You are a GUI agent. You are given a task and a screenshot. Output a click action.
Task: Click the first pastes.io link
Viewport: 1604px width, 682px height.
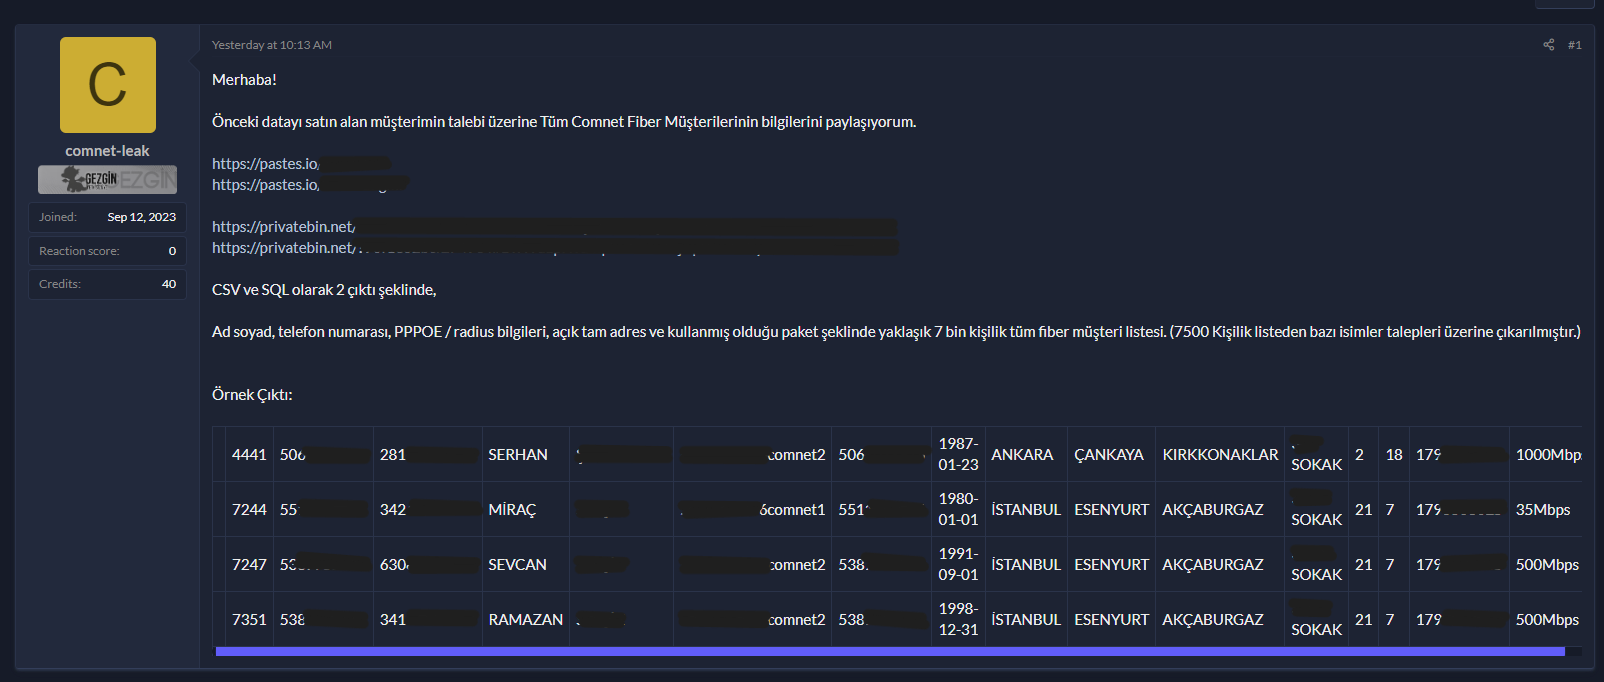point(266,164)
